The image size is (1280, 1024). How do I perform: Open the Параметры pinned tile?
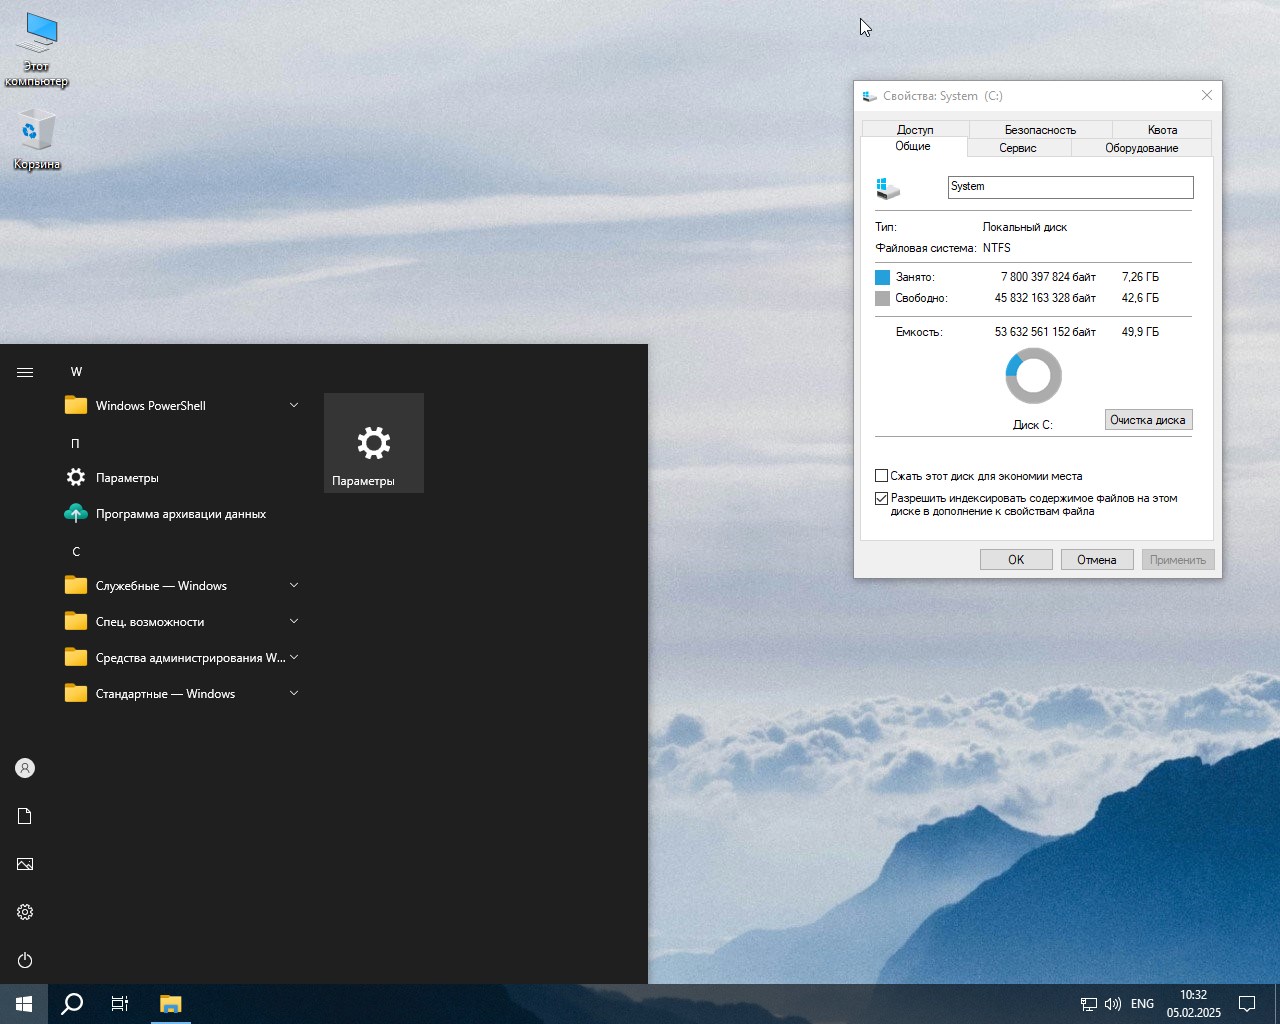[x=374, y=443]
